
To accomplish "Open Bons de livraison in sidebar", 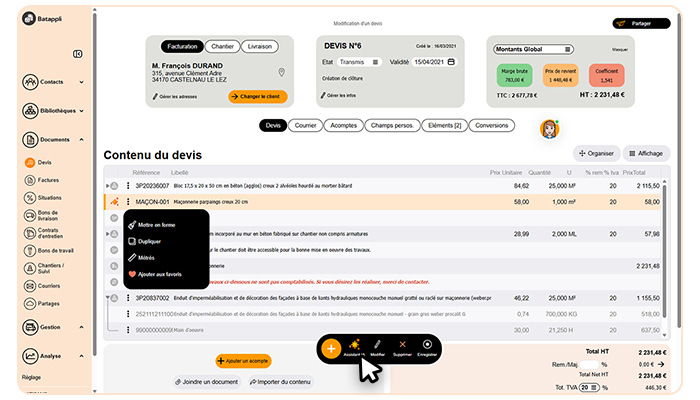I will [42, 216].
